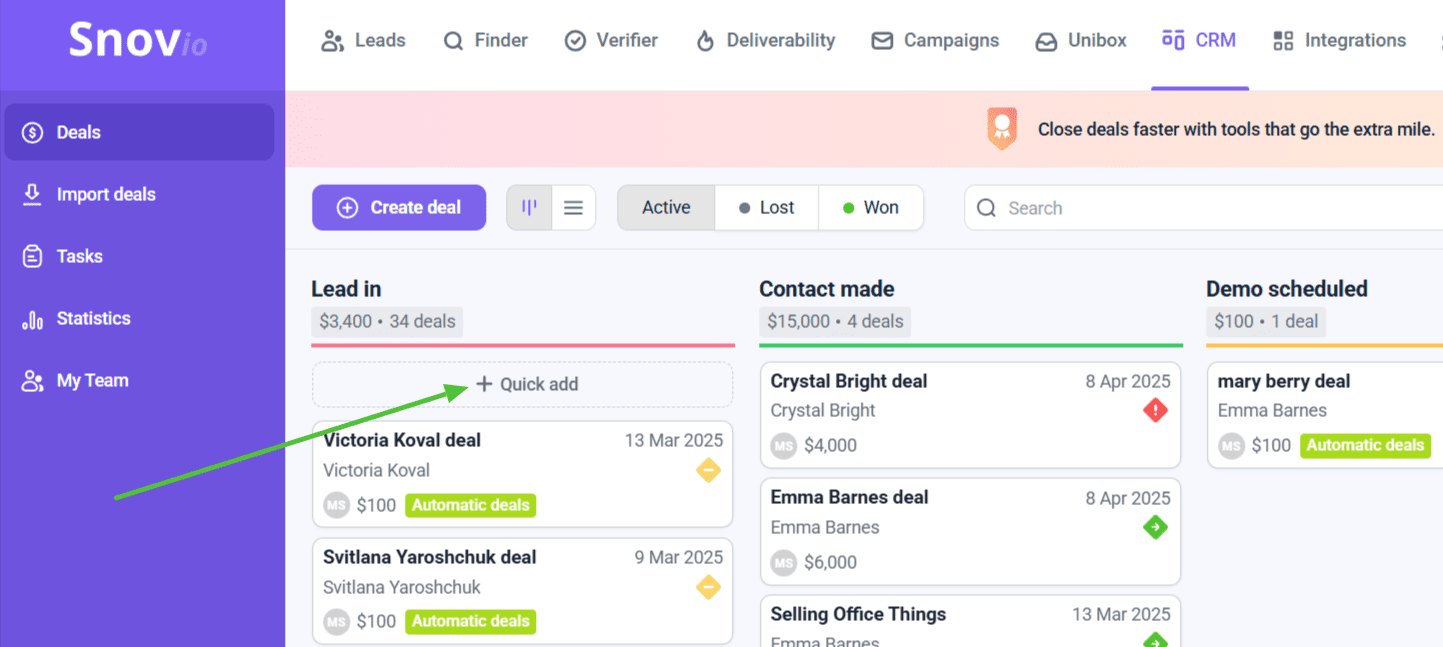The height and width of the screenshot is (647, 1443).
Task: Click the deals Search field
Action: (x=1200, y=208)
